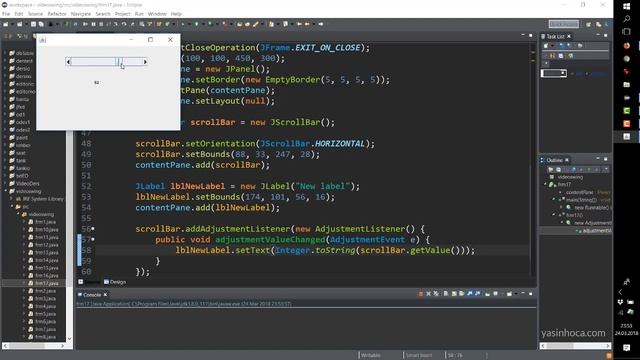Close the Outline view tab
This screenshot has width=640, height=360.
click(567, 160)
